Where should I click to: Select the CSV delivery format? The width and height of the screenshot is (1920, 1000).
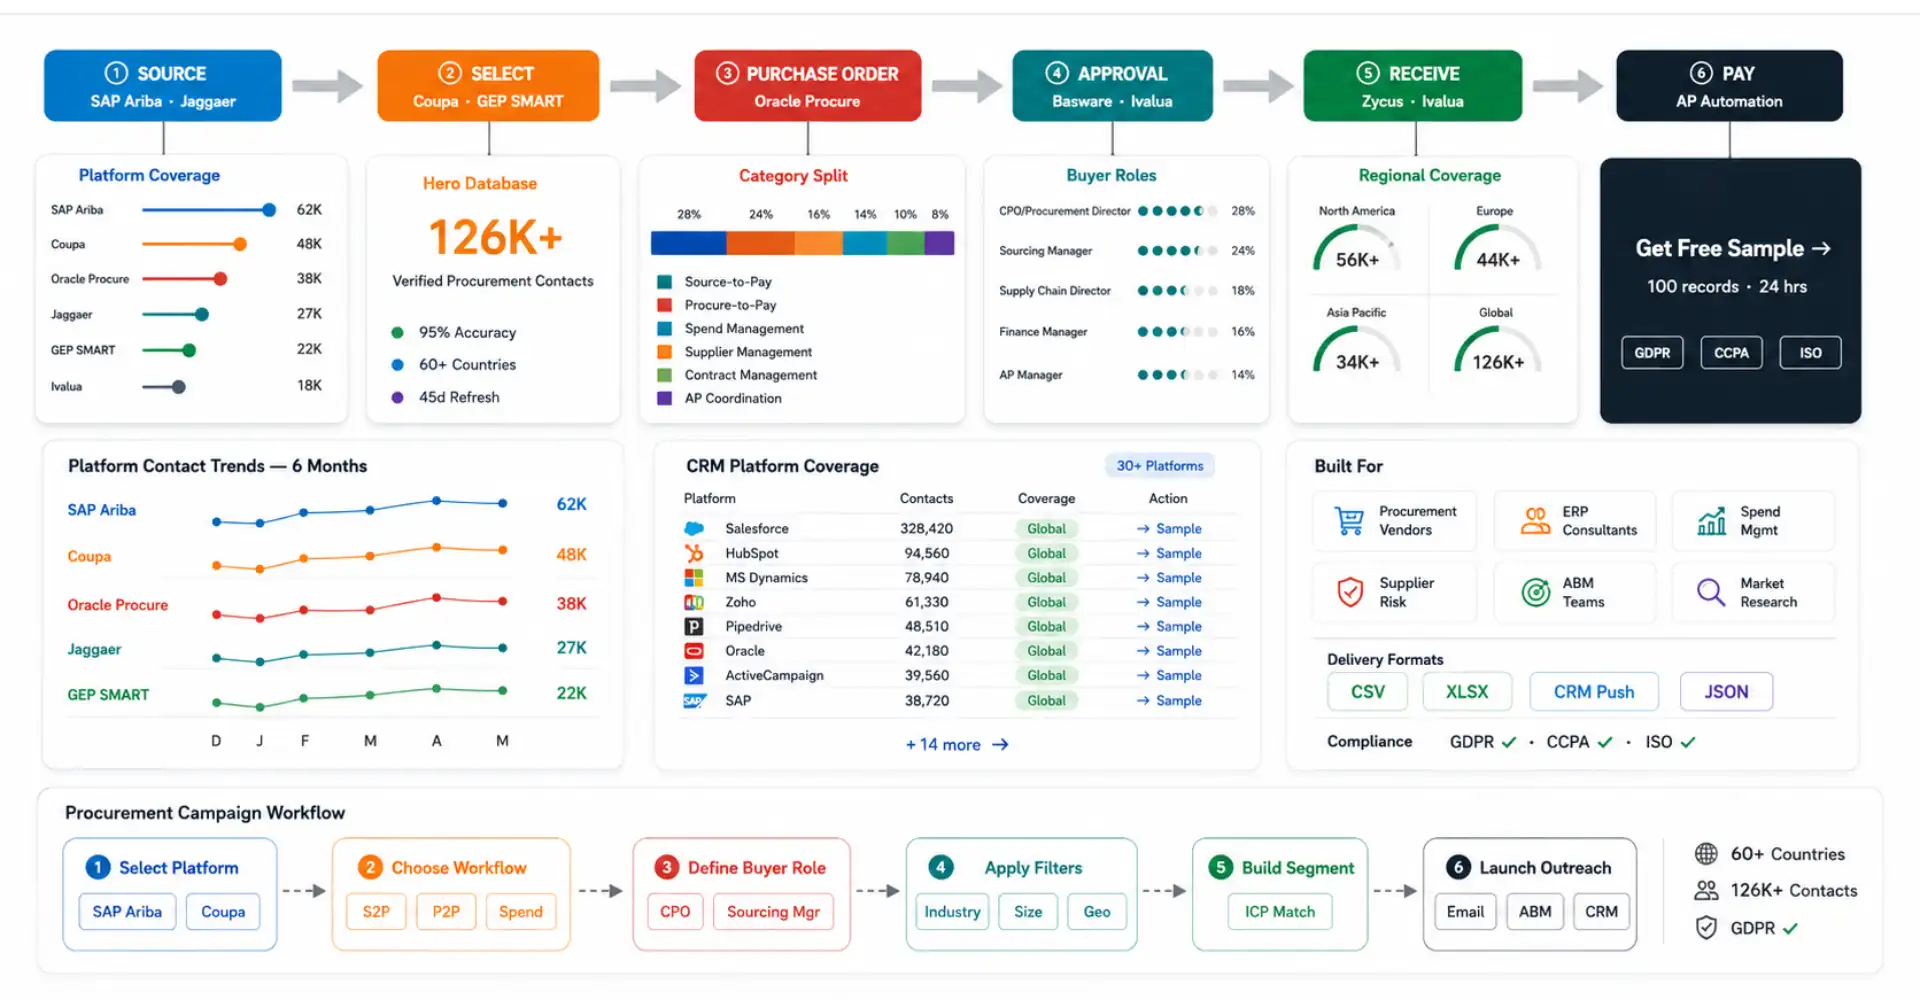(1367, 692)
